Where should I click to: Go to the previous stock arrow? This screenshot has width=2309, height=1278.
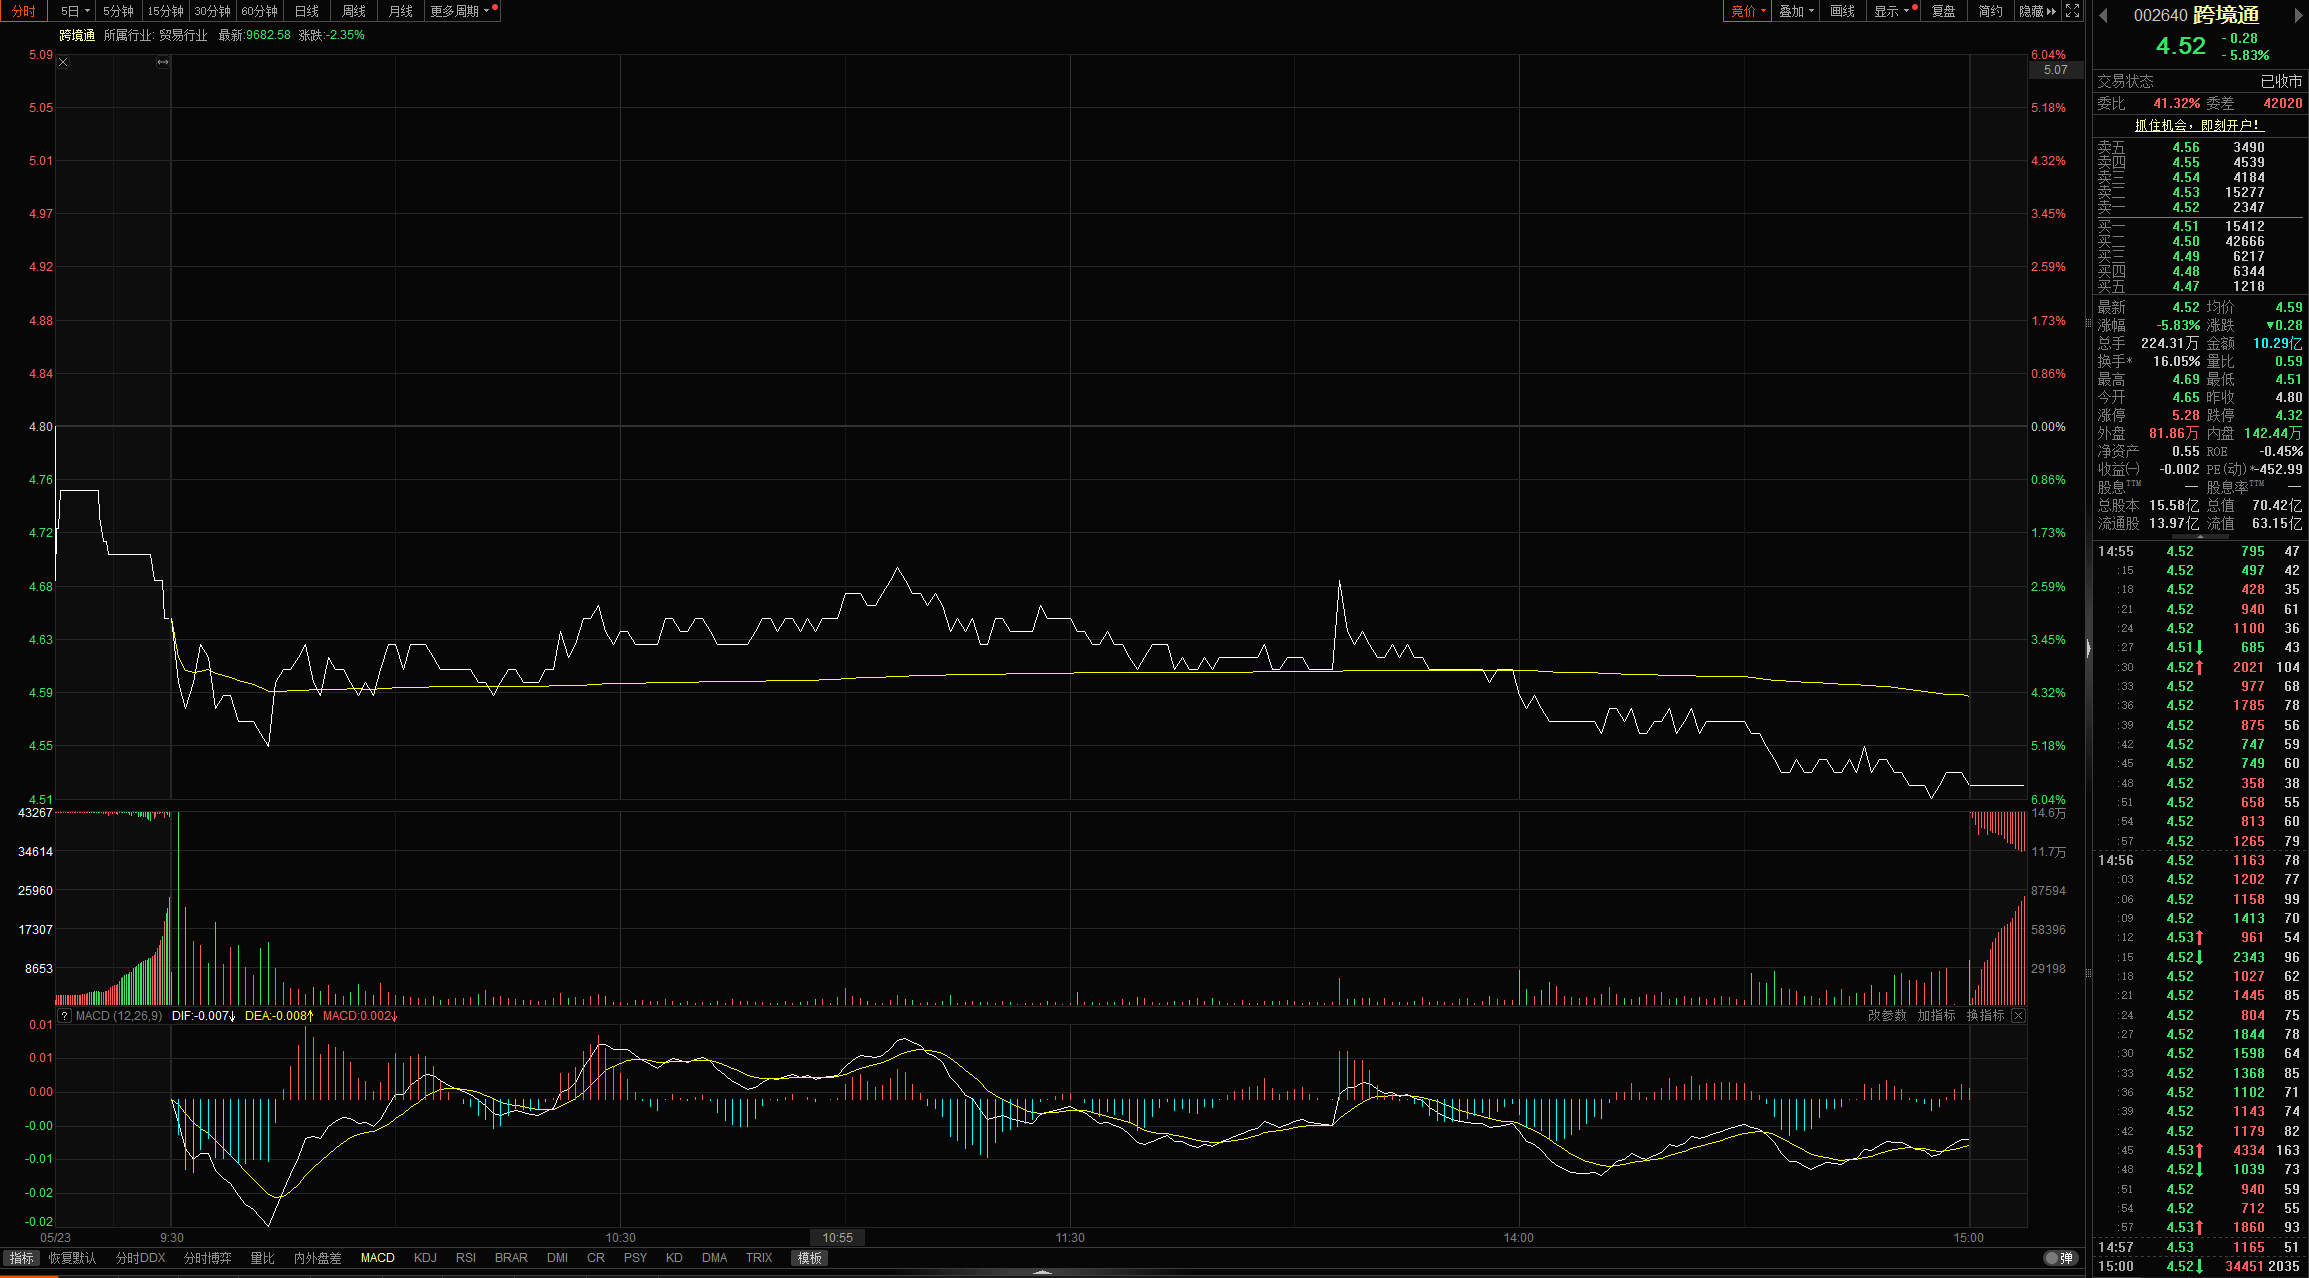[x=2103, y=15]
